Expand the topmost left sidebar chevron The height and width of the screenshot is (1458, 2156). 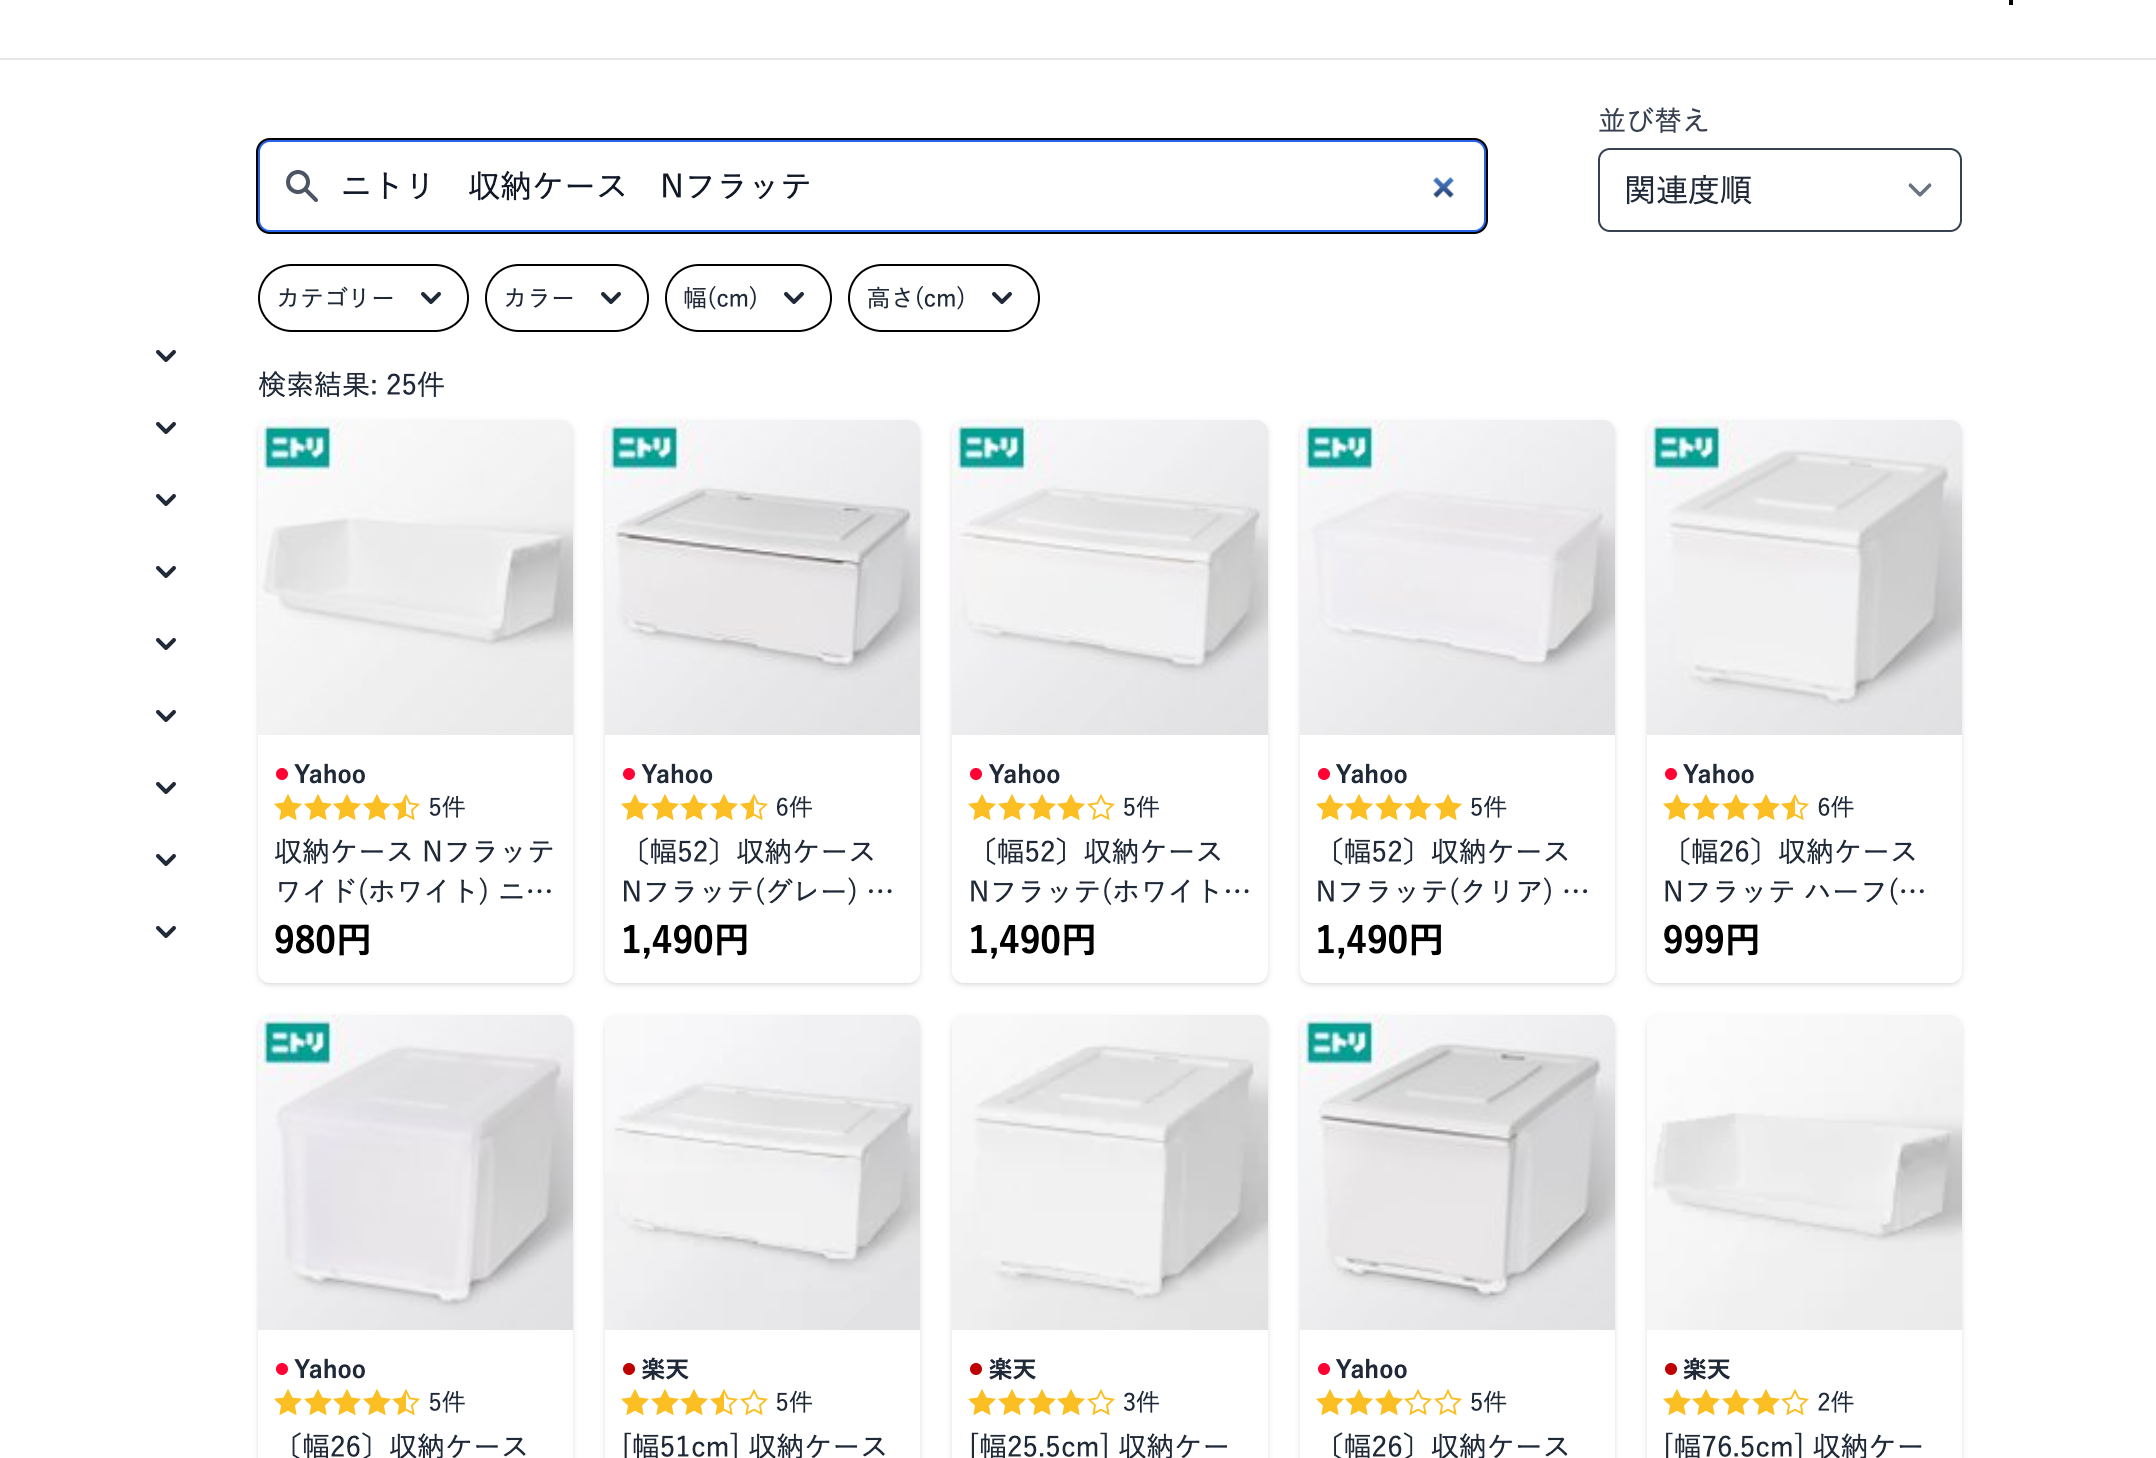click(166, 356)
